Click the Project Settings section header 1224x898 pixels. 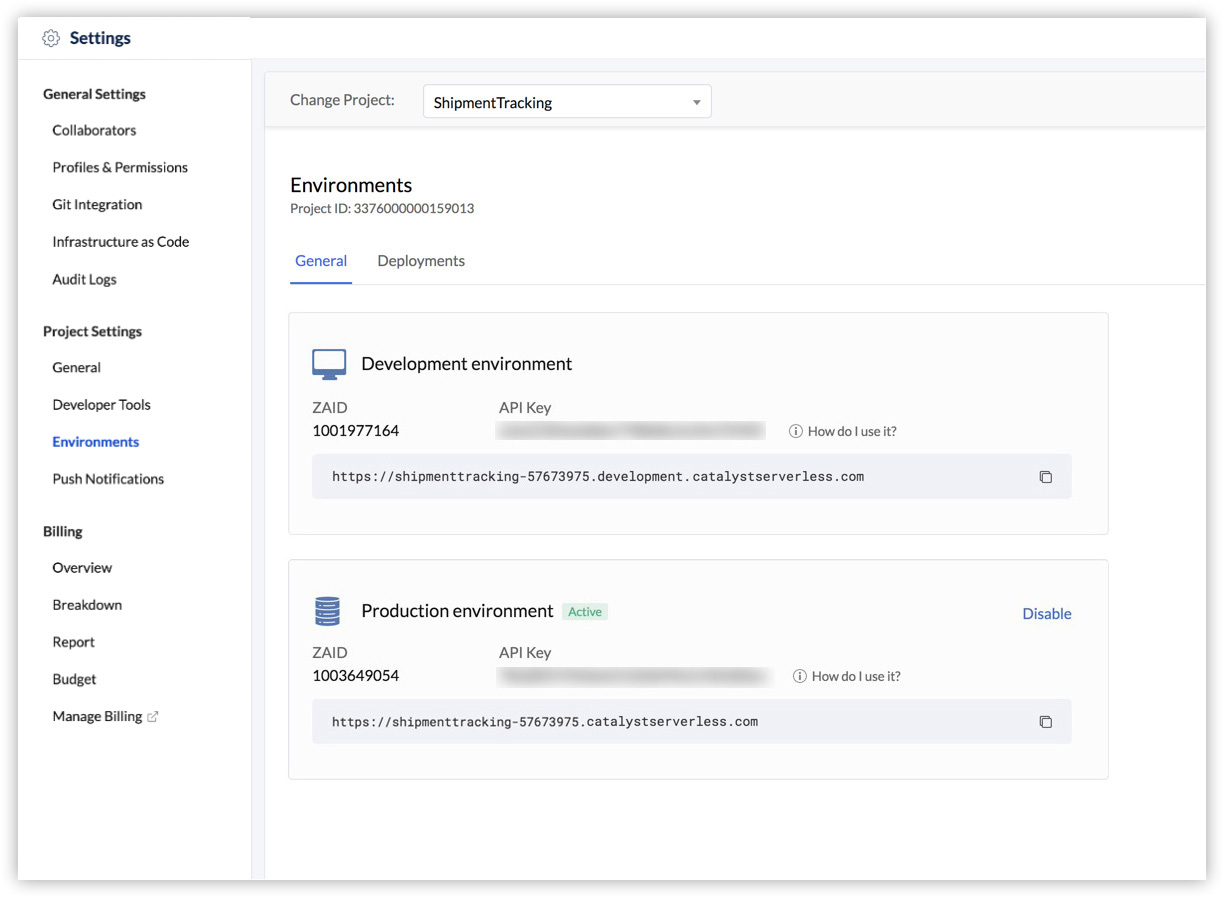[92, 331]
